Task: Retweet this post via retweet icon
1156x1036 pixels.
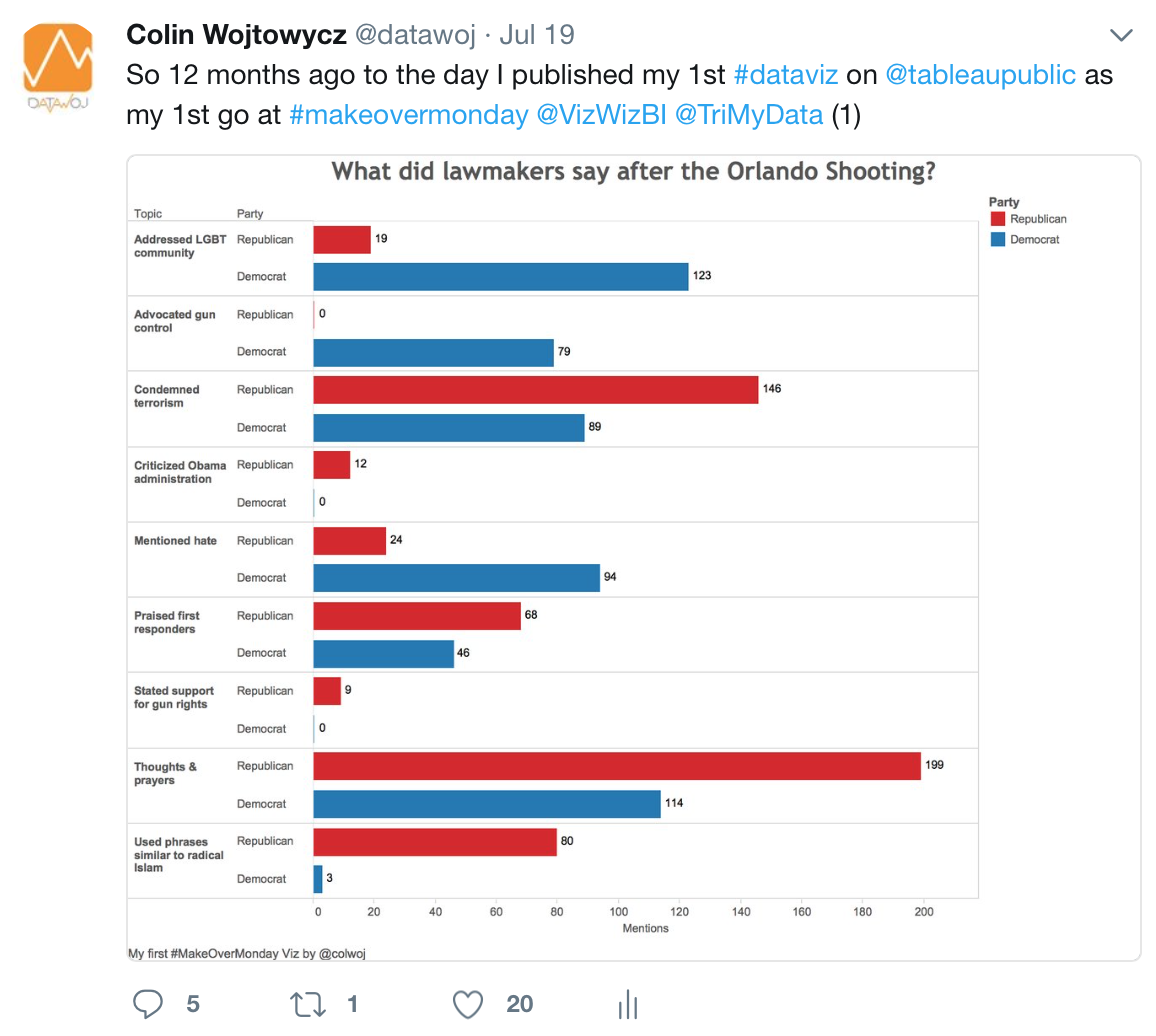Action: coord(307,1004)
